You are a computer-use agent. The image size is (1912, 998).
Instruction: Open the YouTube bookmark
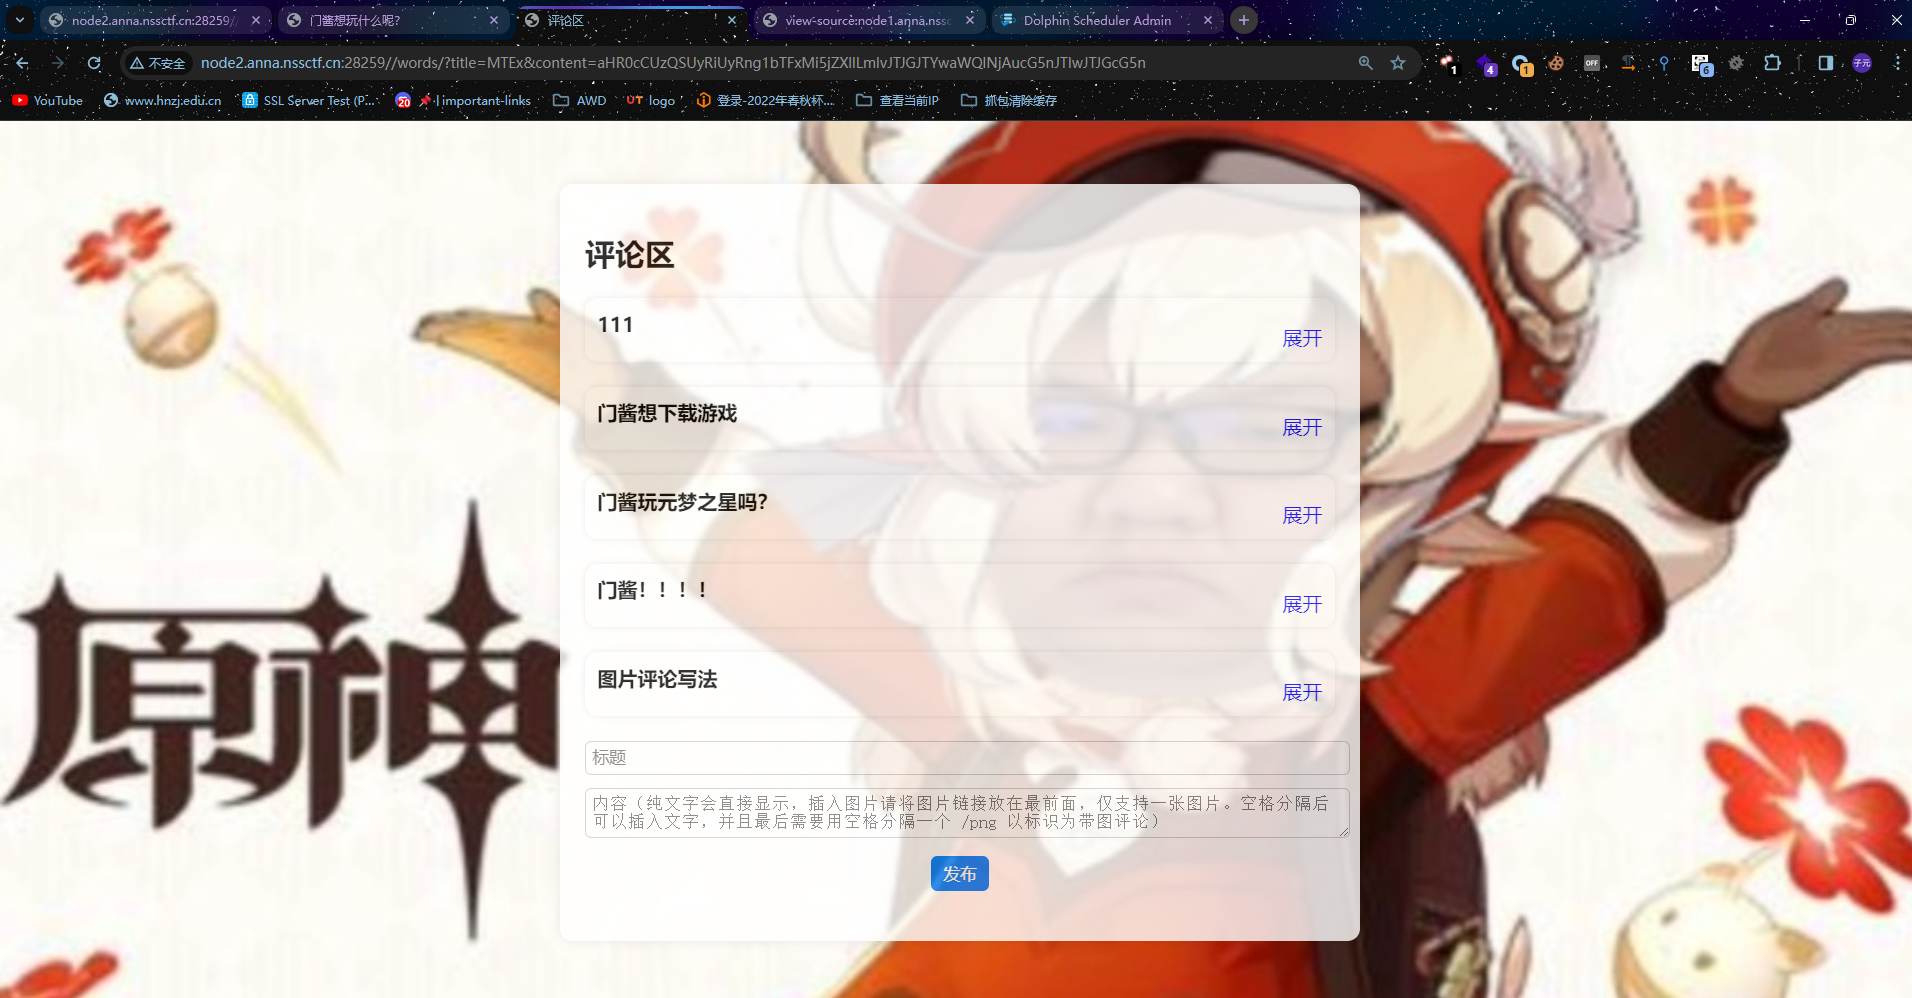(47, 101)
